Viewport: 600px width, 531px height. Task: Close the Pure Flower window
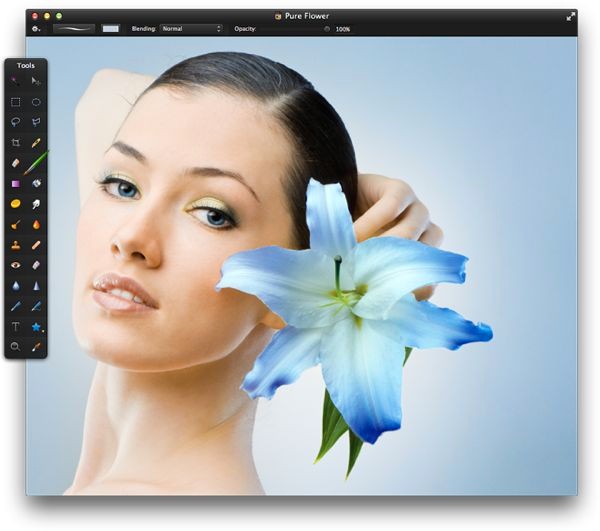[35, 16]
